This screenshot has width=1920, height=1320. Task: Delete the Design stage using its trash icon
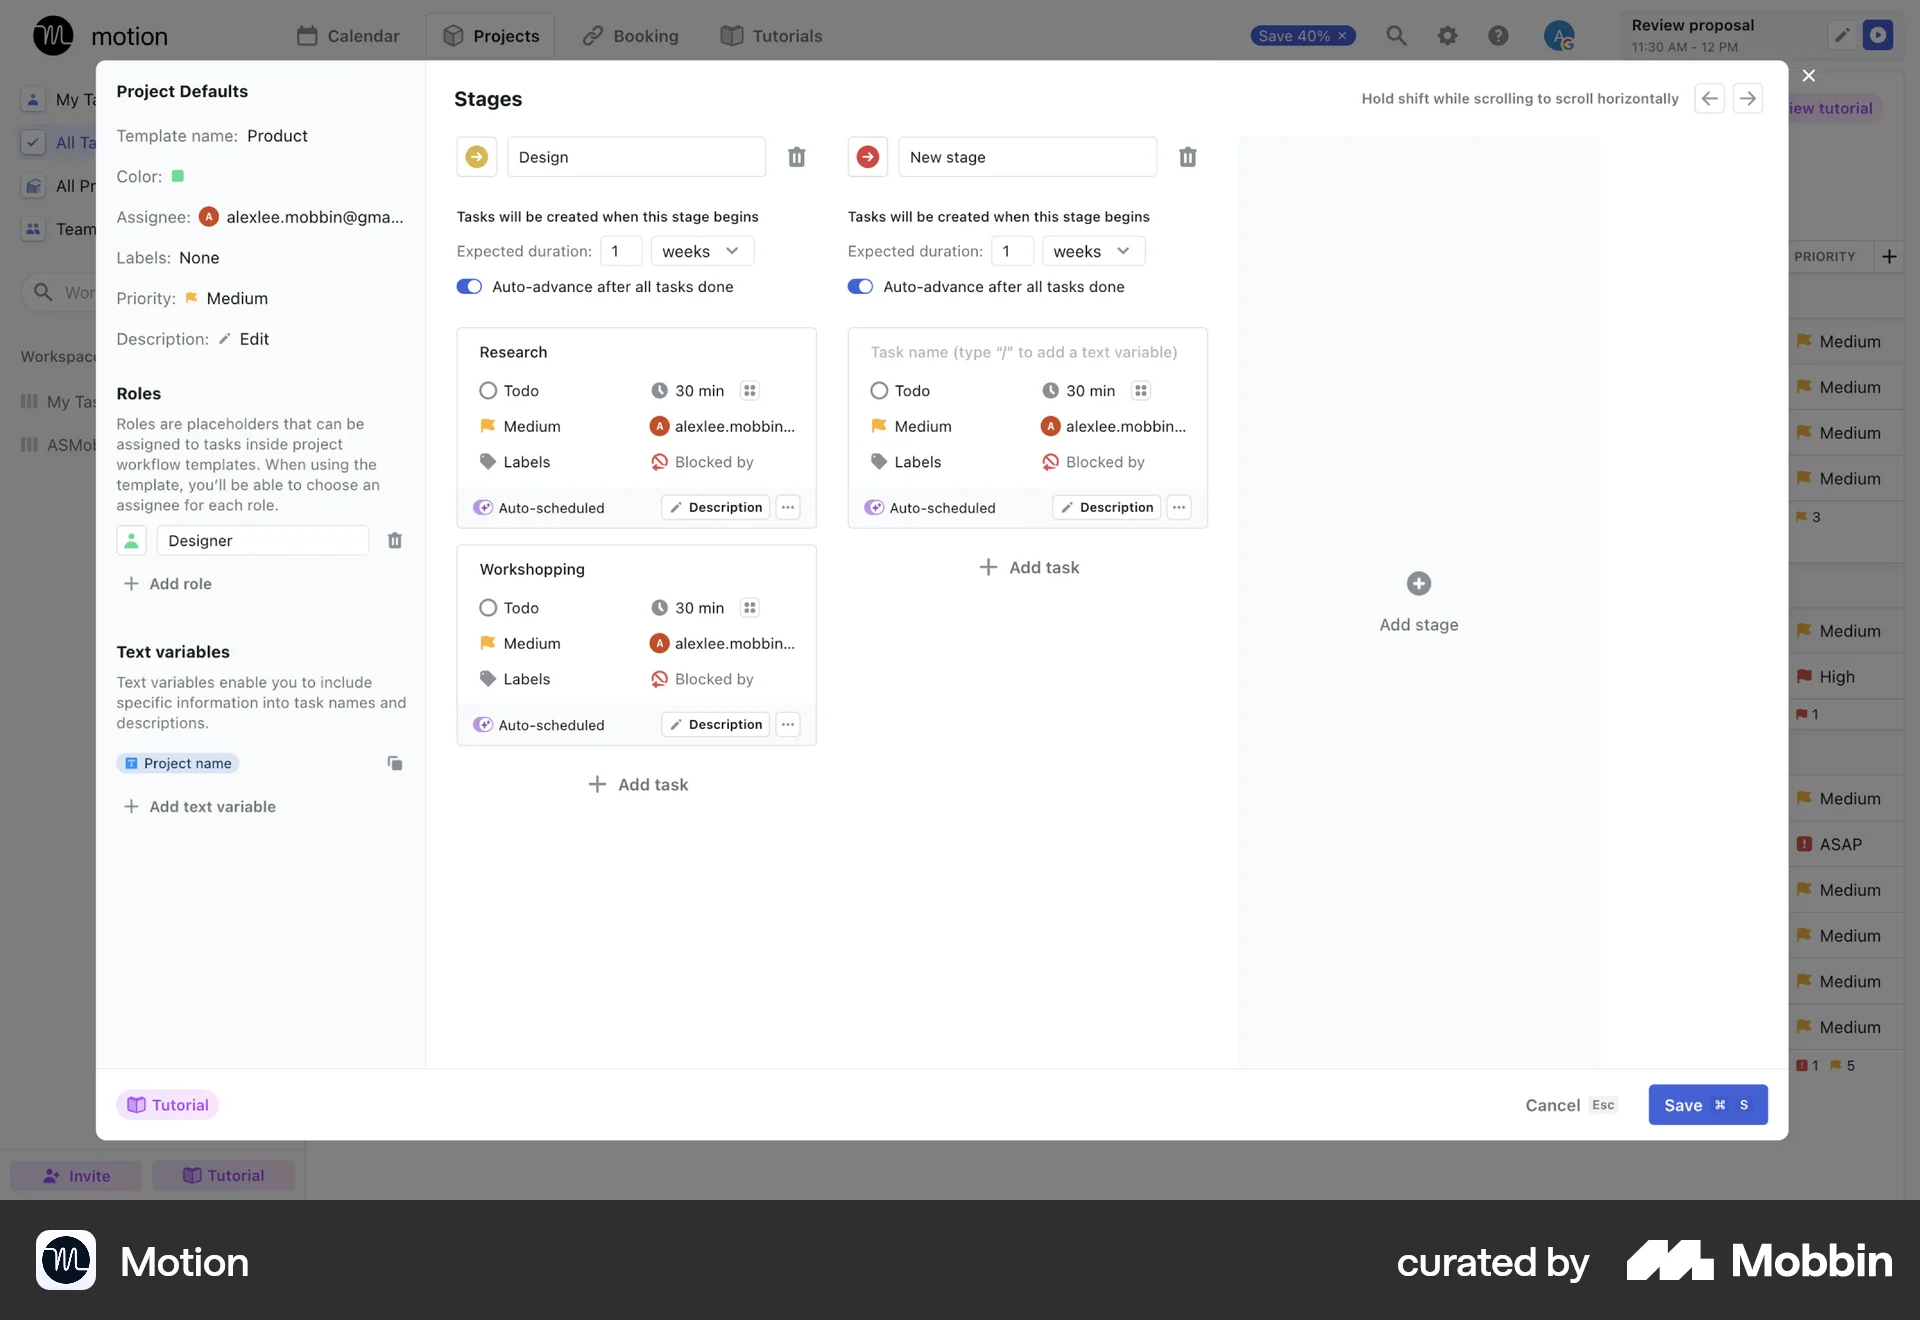click(x=796, y=157)
